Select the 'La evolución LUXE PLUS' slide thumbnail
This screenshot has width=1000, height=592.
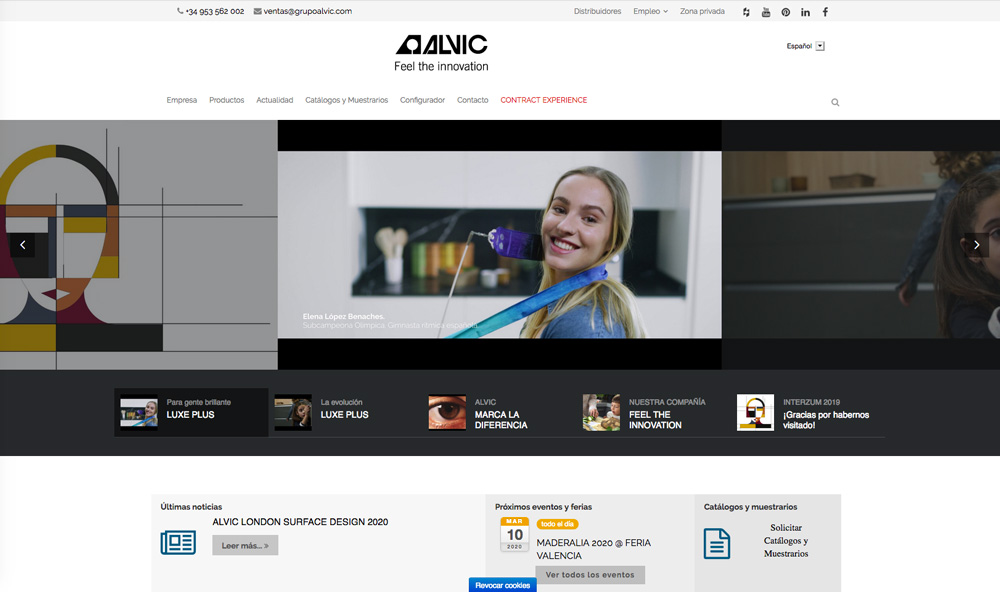click(x=345, y=412)
